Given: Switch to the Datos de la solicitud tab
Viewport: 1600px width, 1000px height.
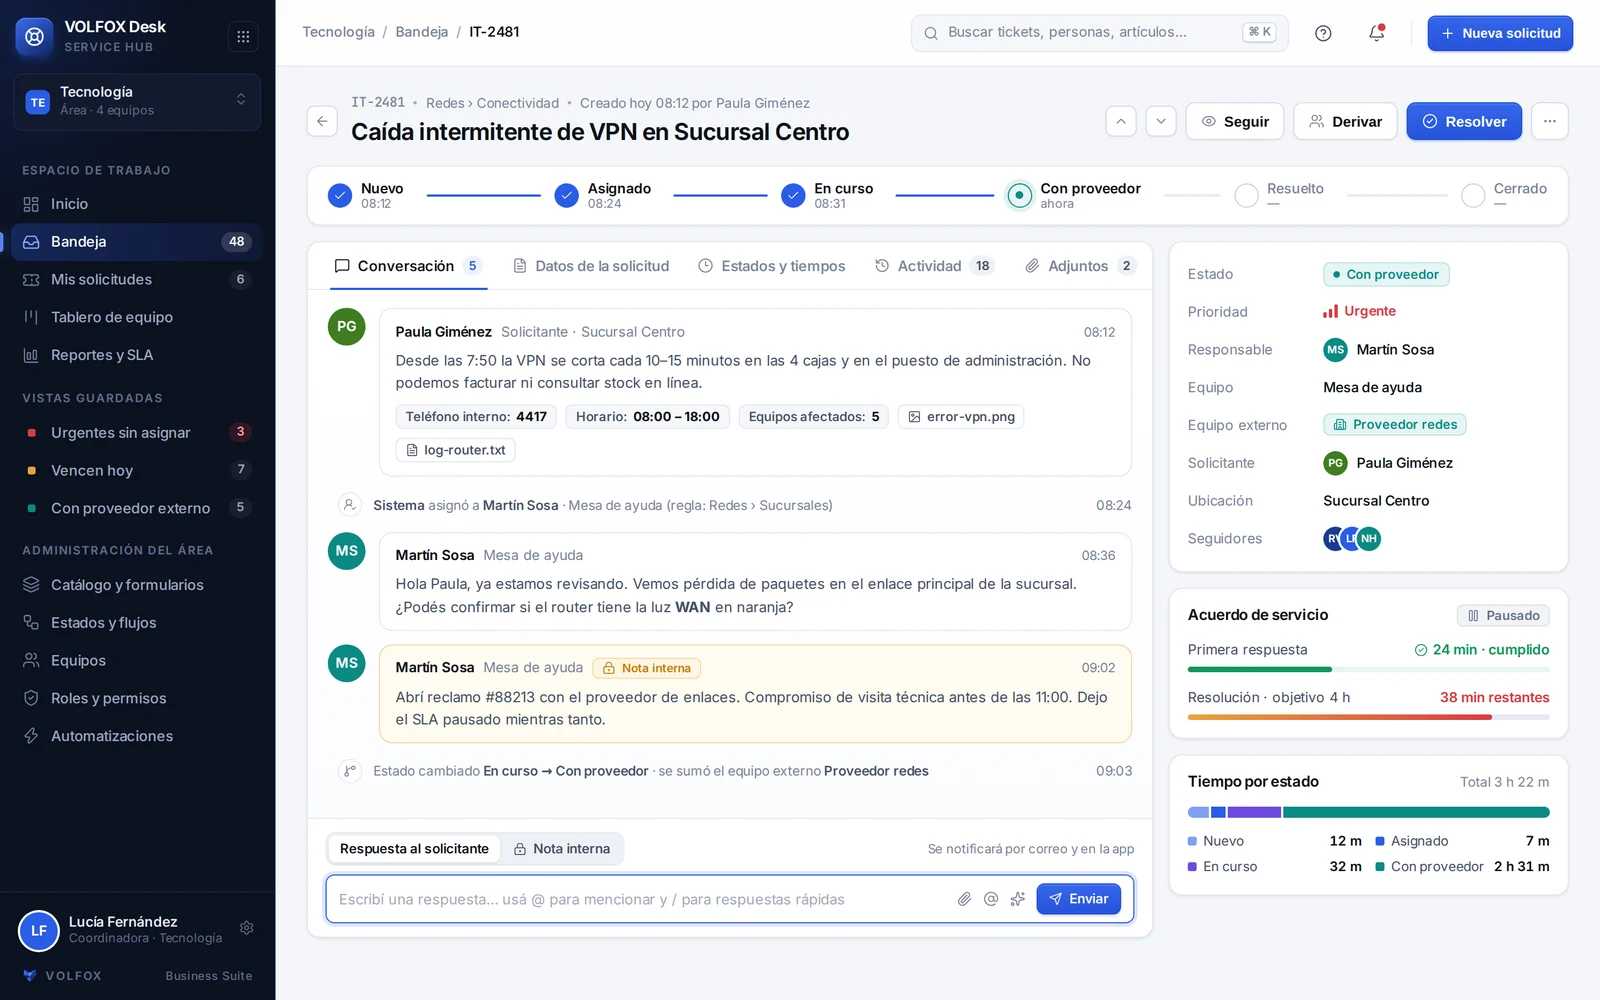Looking at the screenshot, I should (x=591, y=266).
